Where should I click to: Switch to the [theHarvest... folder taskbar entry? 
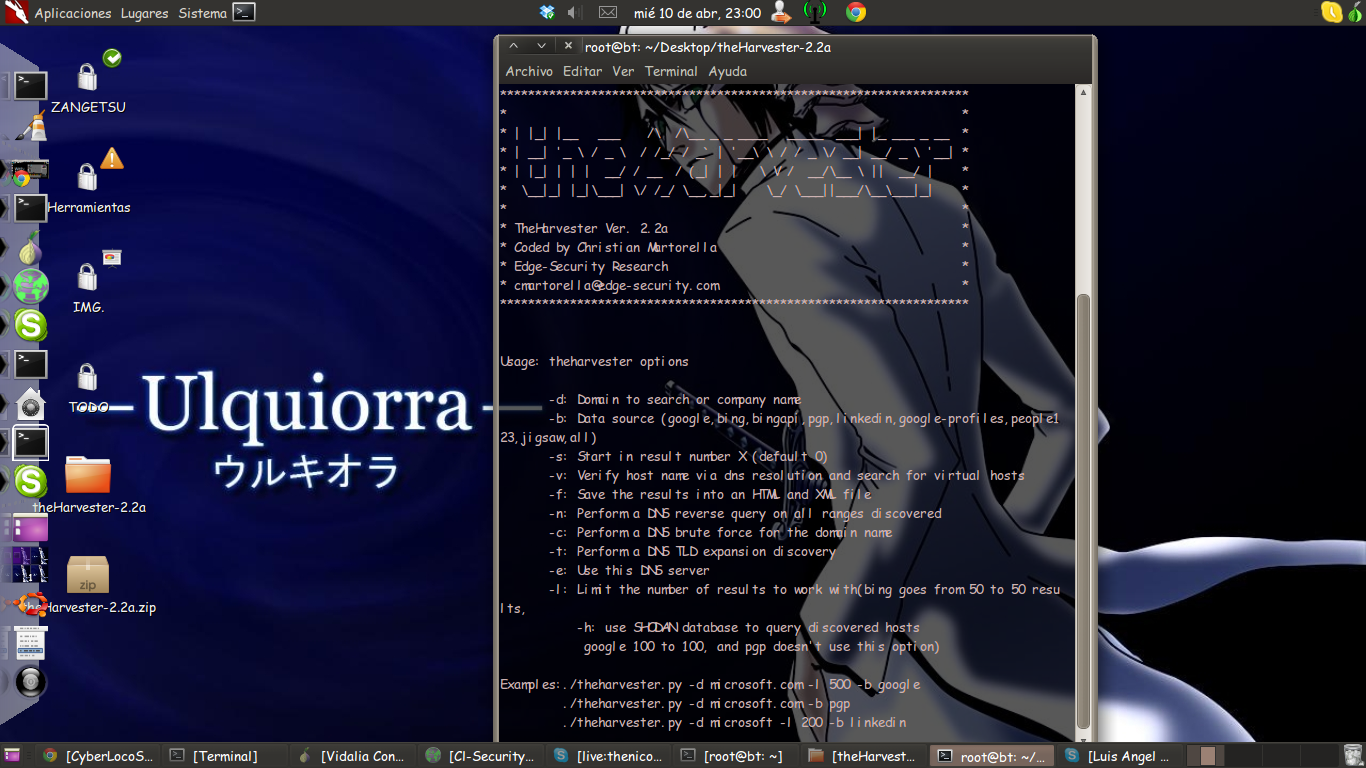click(862, 756)
